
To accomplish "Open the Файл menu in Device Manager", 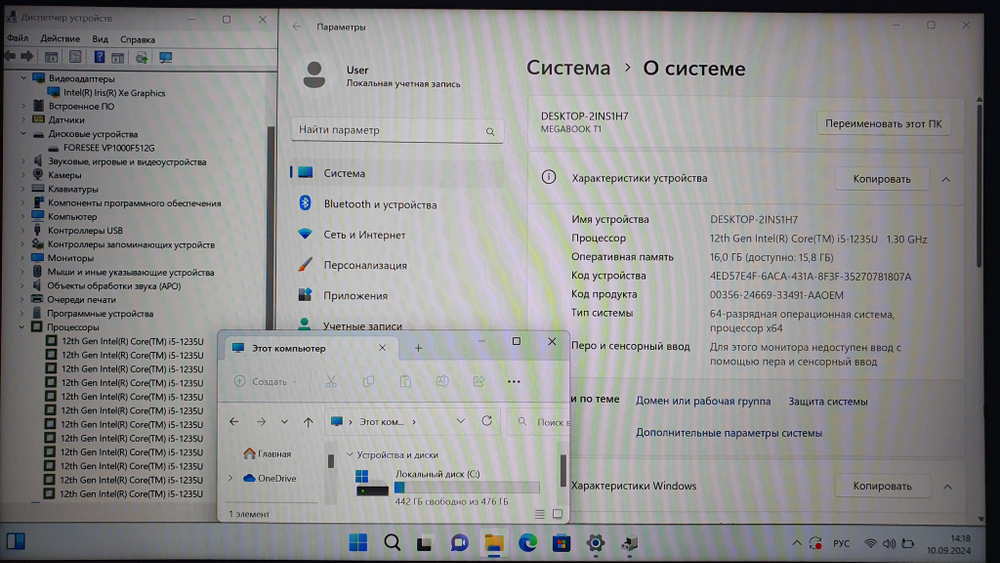I will pyautogui.click(x=17, y=38).
